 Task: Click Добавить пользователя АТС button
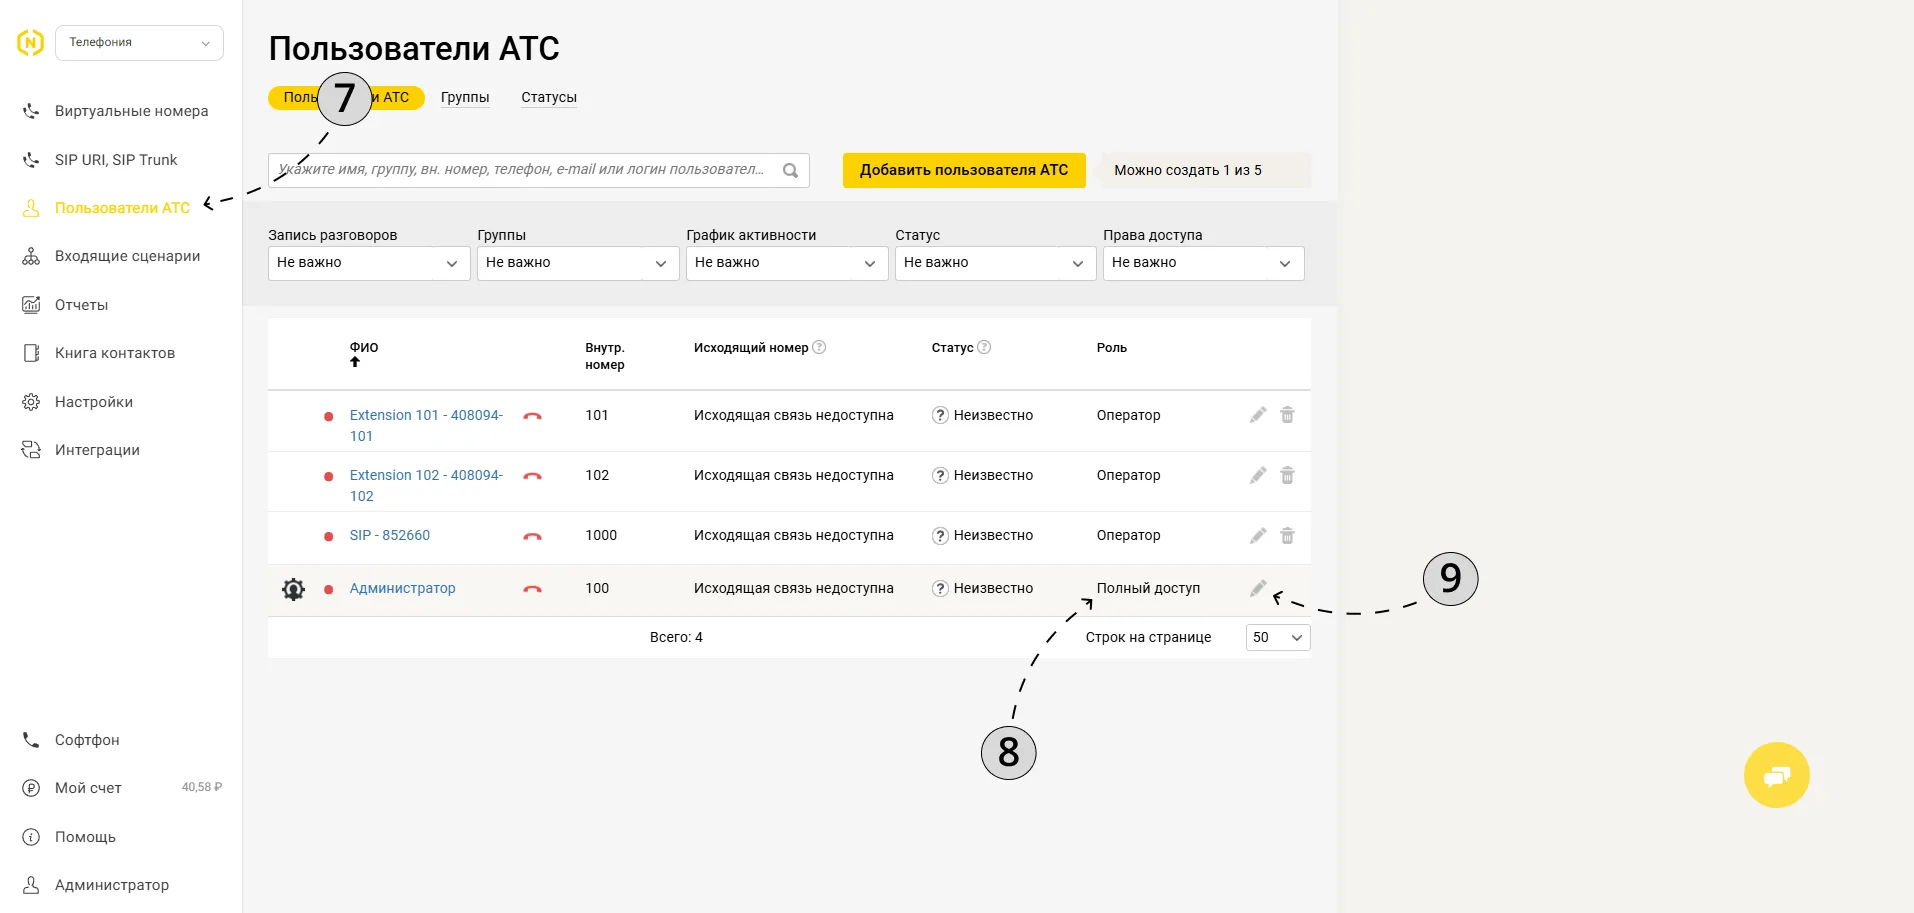[964, 170]
